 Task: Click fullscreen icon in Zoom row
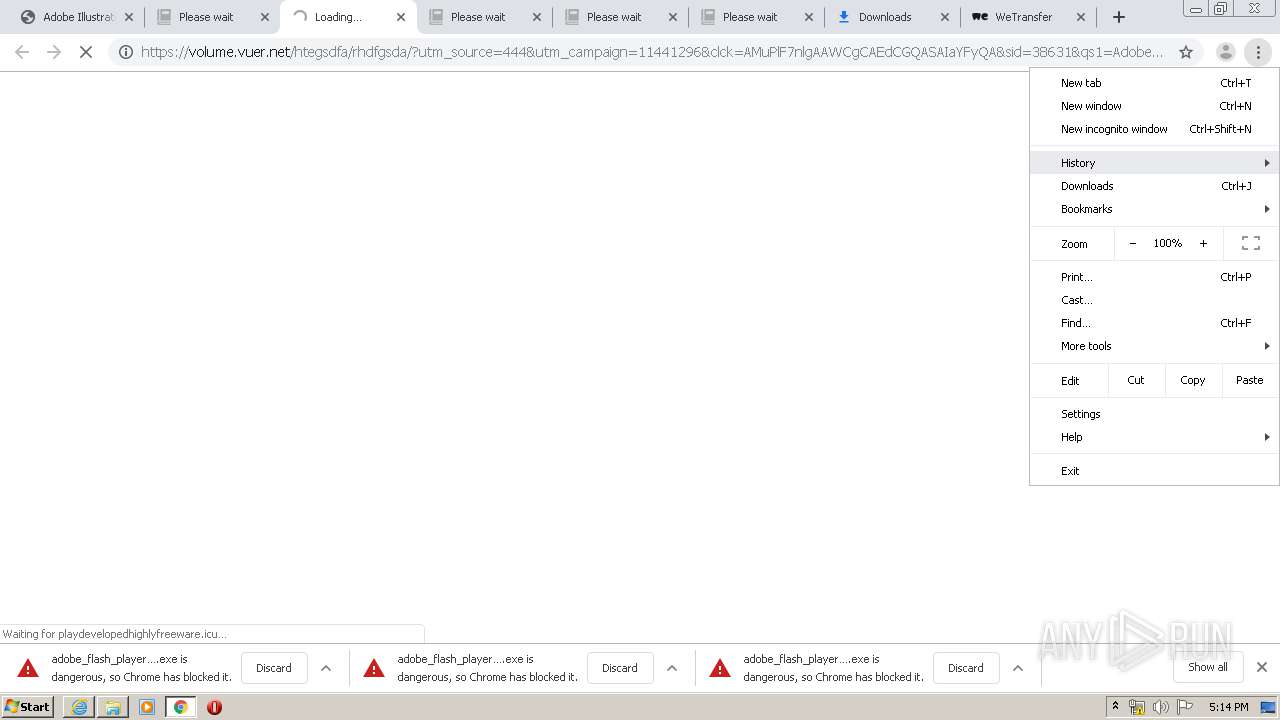(x=1251, y=243)
